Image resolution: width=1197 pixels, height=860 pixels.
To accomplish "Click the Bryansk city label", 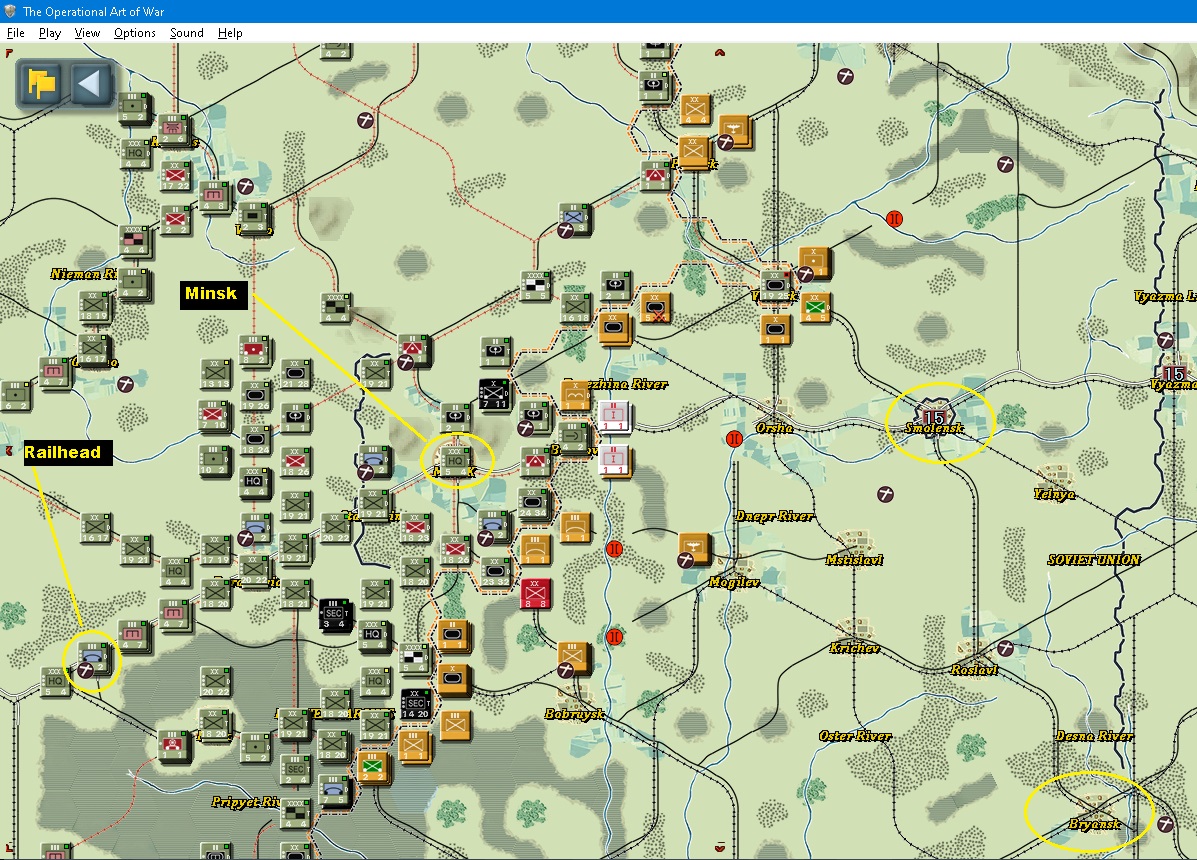I will (x=1094, y=824).
